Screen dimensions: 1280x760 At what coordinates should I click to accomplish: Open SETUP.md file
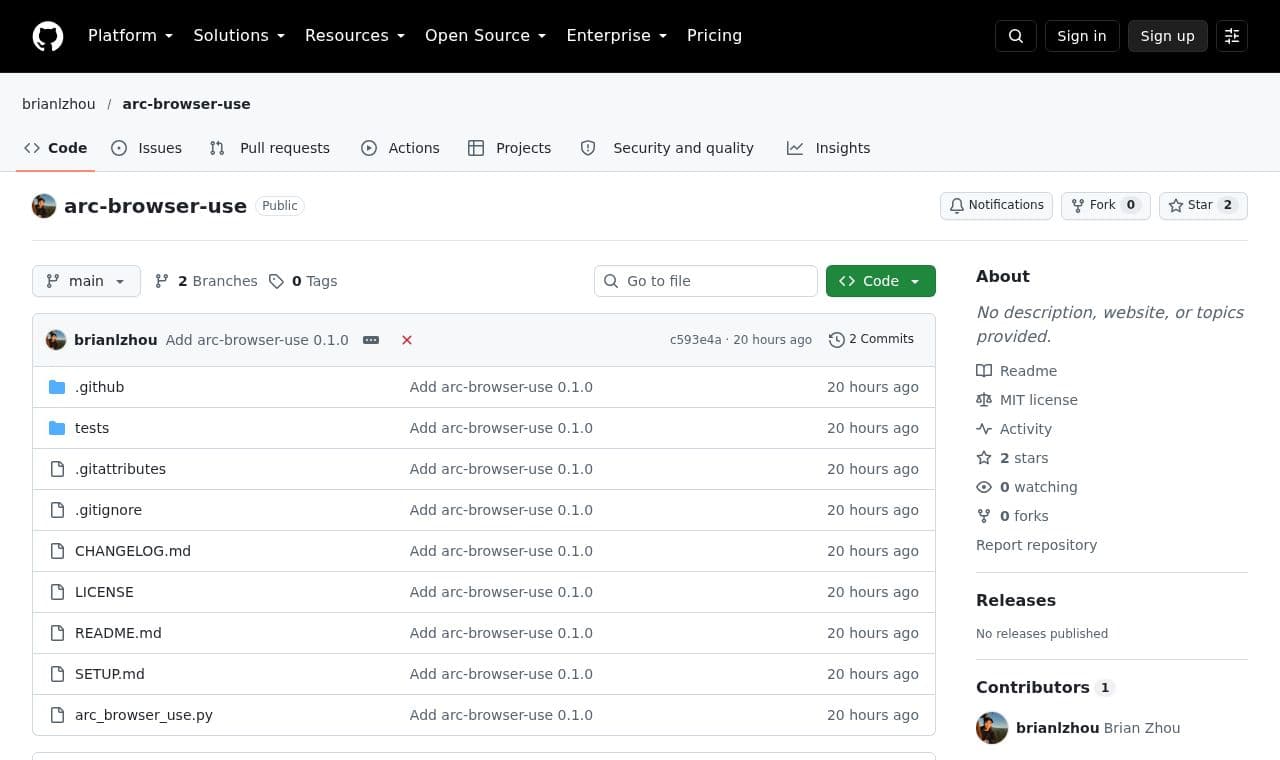(x=110, y=674)
